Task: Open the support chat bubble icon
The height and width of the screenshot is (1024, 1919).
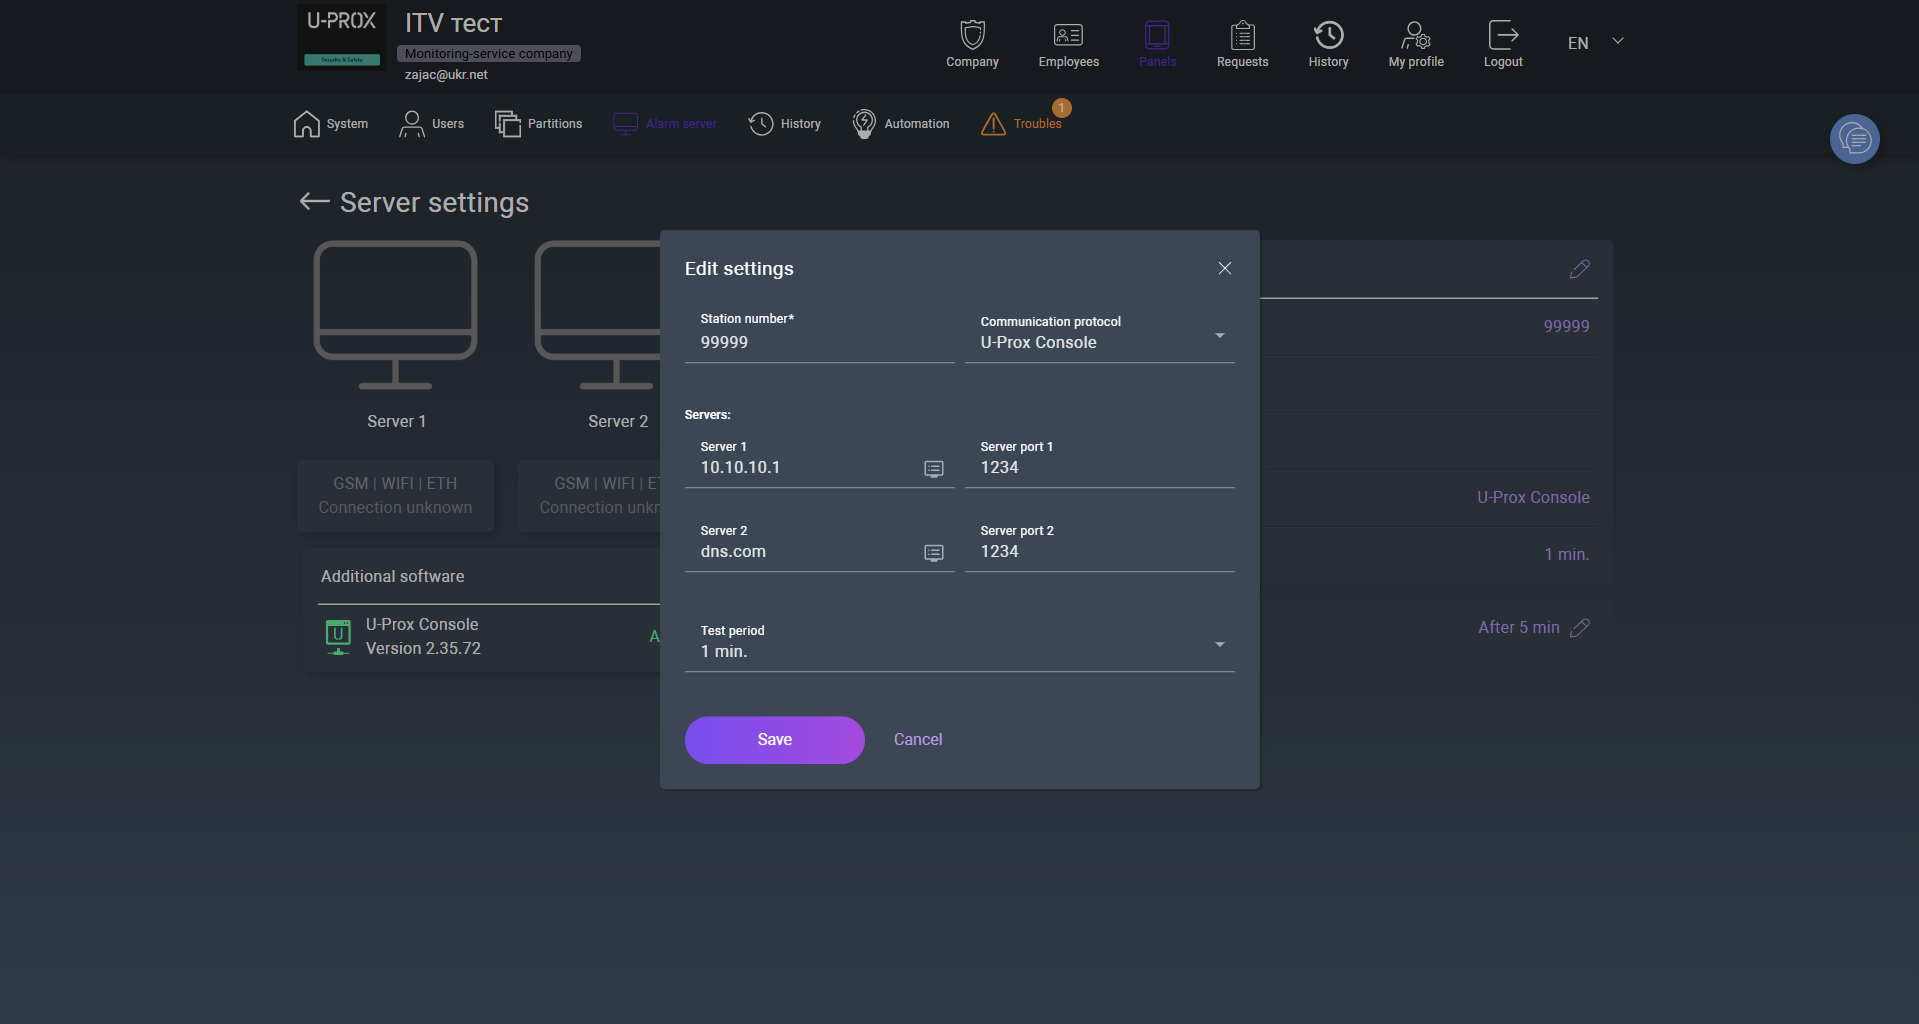Action: point(1854,139)
